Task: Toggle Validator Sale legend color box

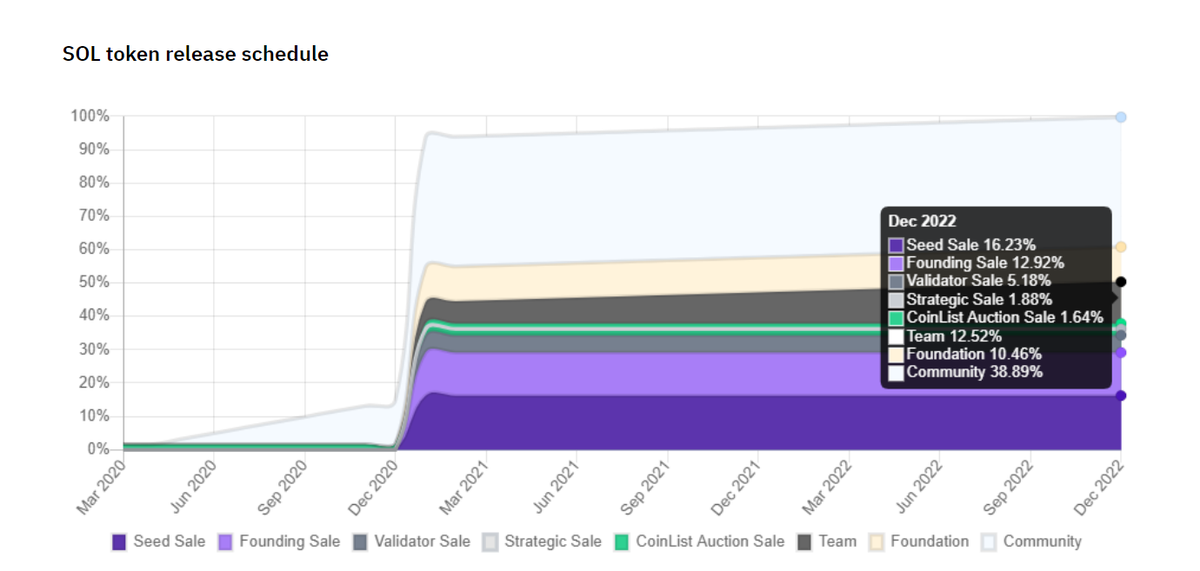Action: pyautogui.click(x=360, y=542)
